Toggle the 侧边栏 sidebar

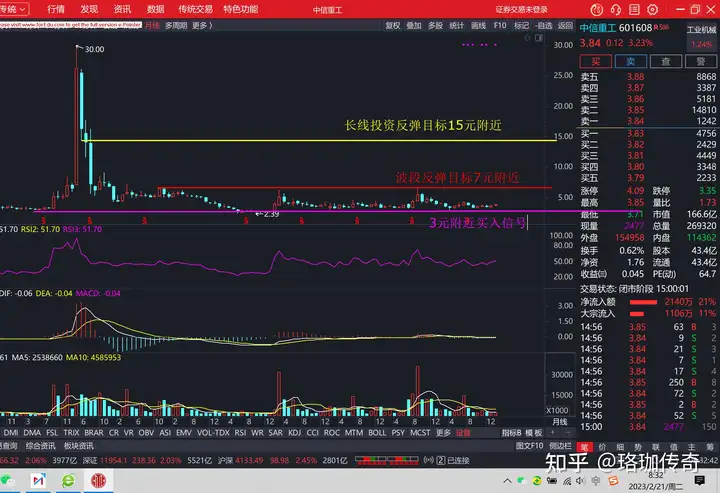560,446
